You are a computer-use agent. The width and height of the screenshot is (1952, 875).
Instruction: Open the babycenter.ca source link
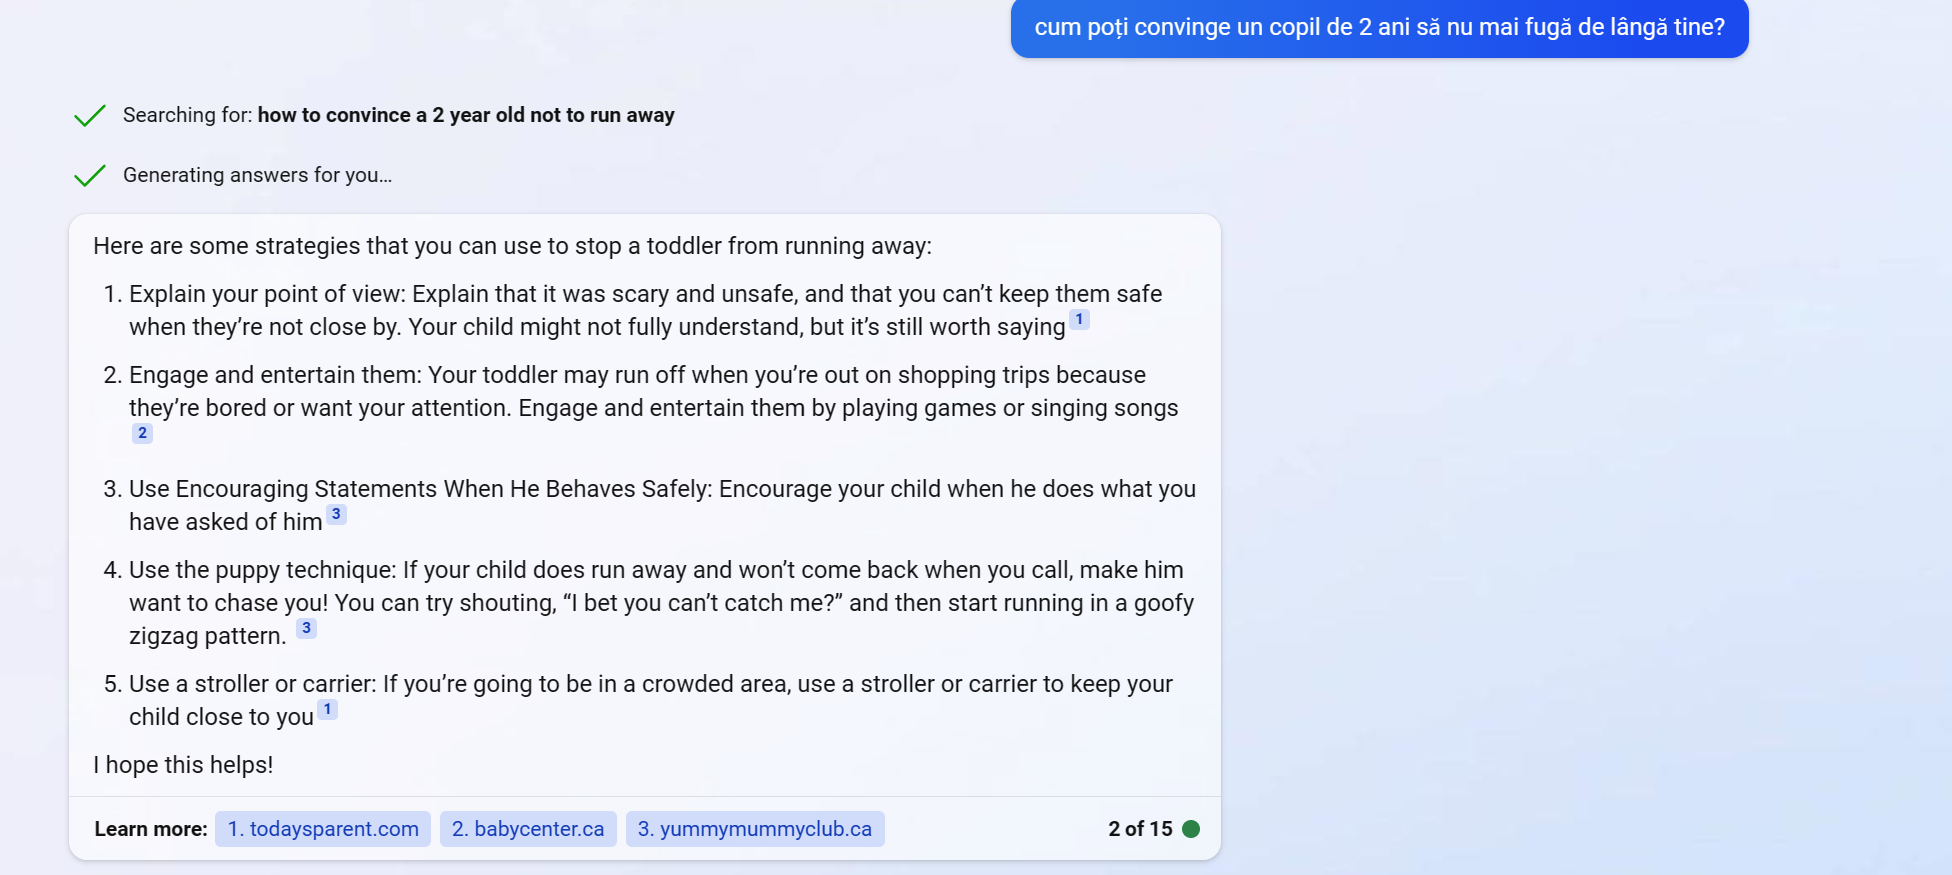(528, 829)
